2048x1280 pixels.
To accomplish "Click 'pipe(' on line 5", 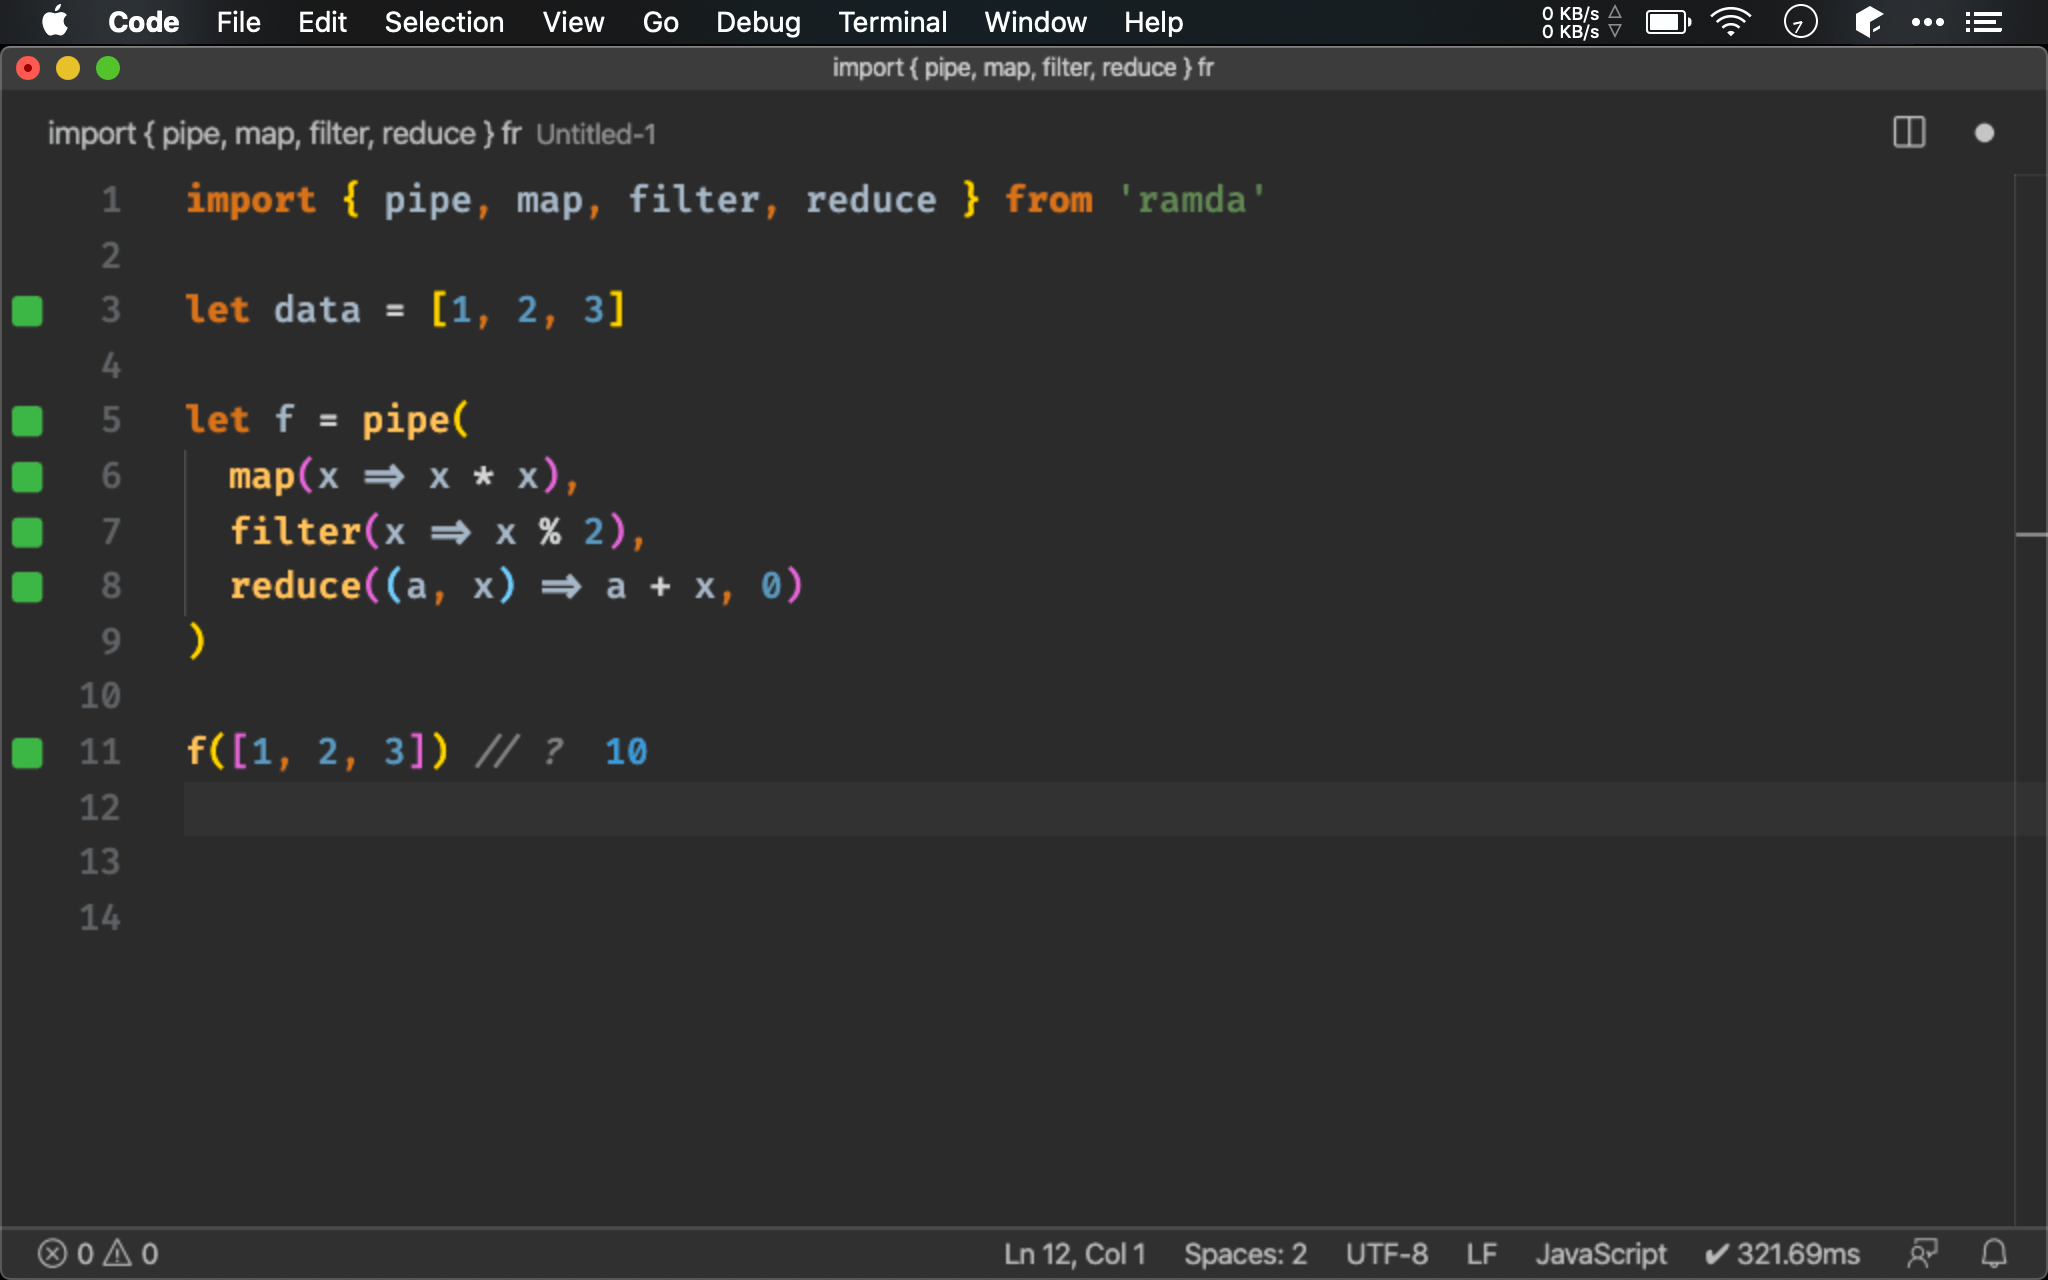I will tap(415, 420).
